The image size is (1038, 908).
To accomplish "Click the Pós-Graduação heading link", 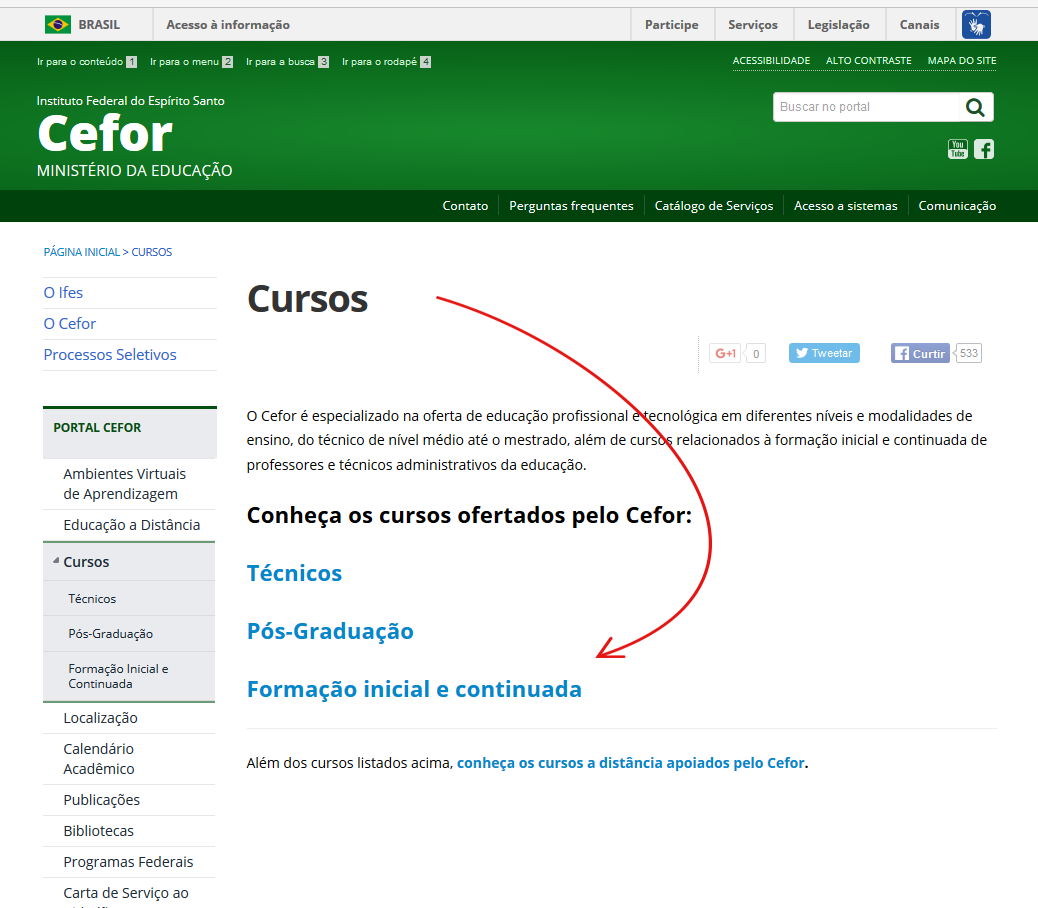I will tap(330, 631).
